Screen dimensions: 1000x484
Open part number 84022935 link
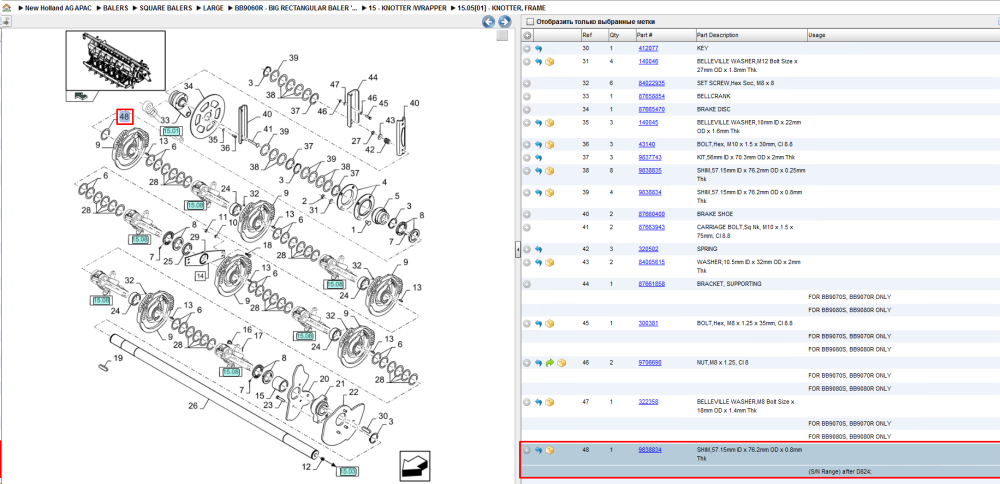652,84
